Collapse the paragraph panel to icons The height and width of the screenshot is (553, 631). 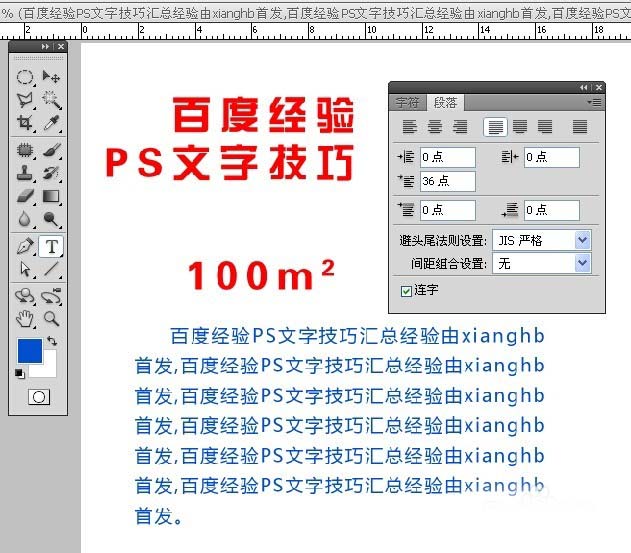pyautogui.click(x=584, y=87)
